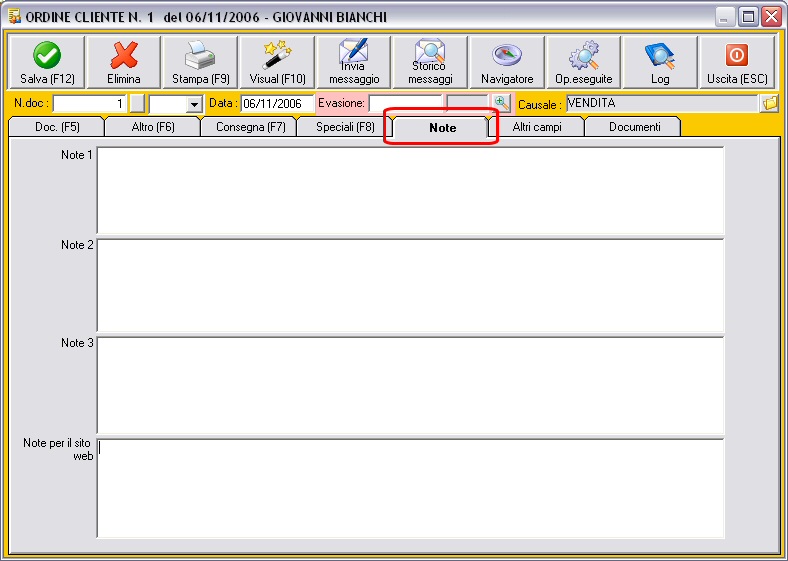The height and width of the screenshot is (561, 788).
Task: Minimize the Ordine Cliente window
Action: tap(724, 18)
